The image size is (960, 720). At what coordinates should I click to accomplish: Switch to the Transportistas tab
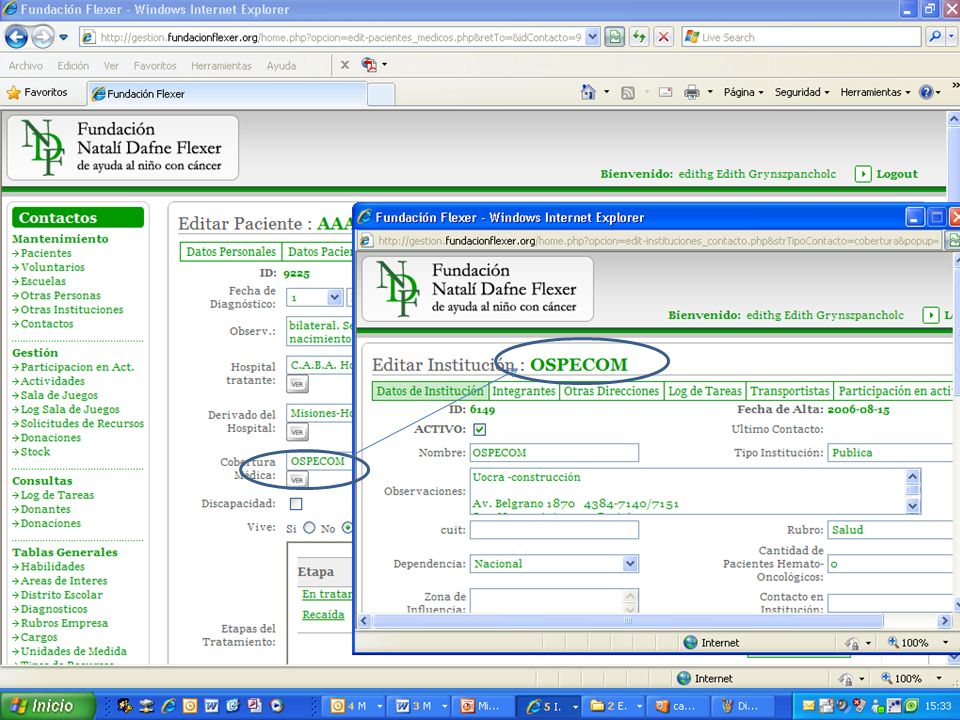click(790, 391)
